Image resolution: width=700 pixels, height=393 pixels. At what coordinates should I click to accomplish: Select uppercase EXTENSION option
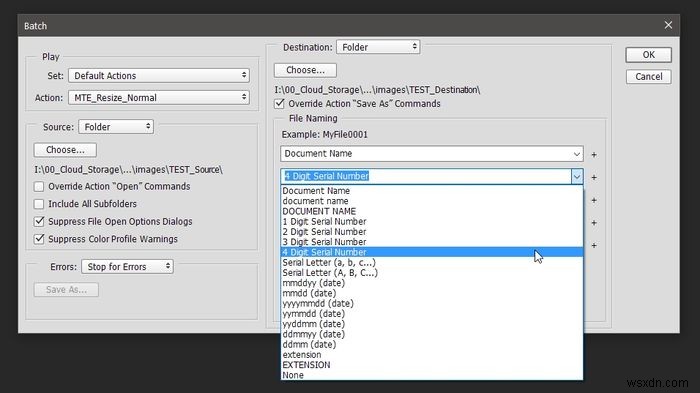pos(432,365)
